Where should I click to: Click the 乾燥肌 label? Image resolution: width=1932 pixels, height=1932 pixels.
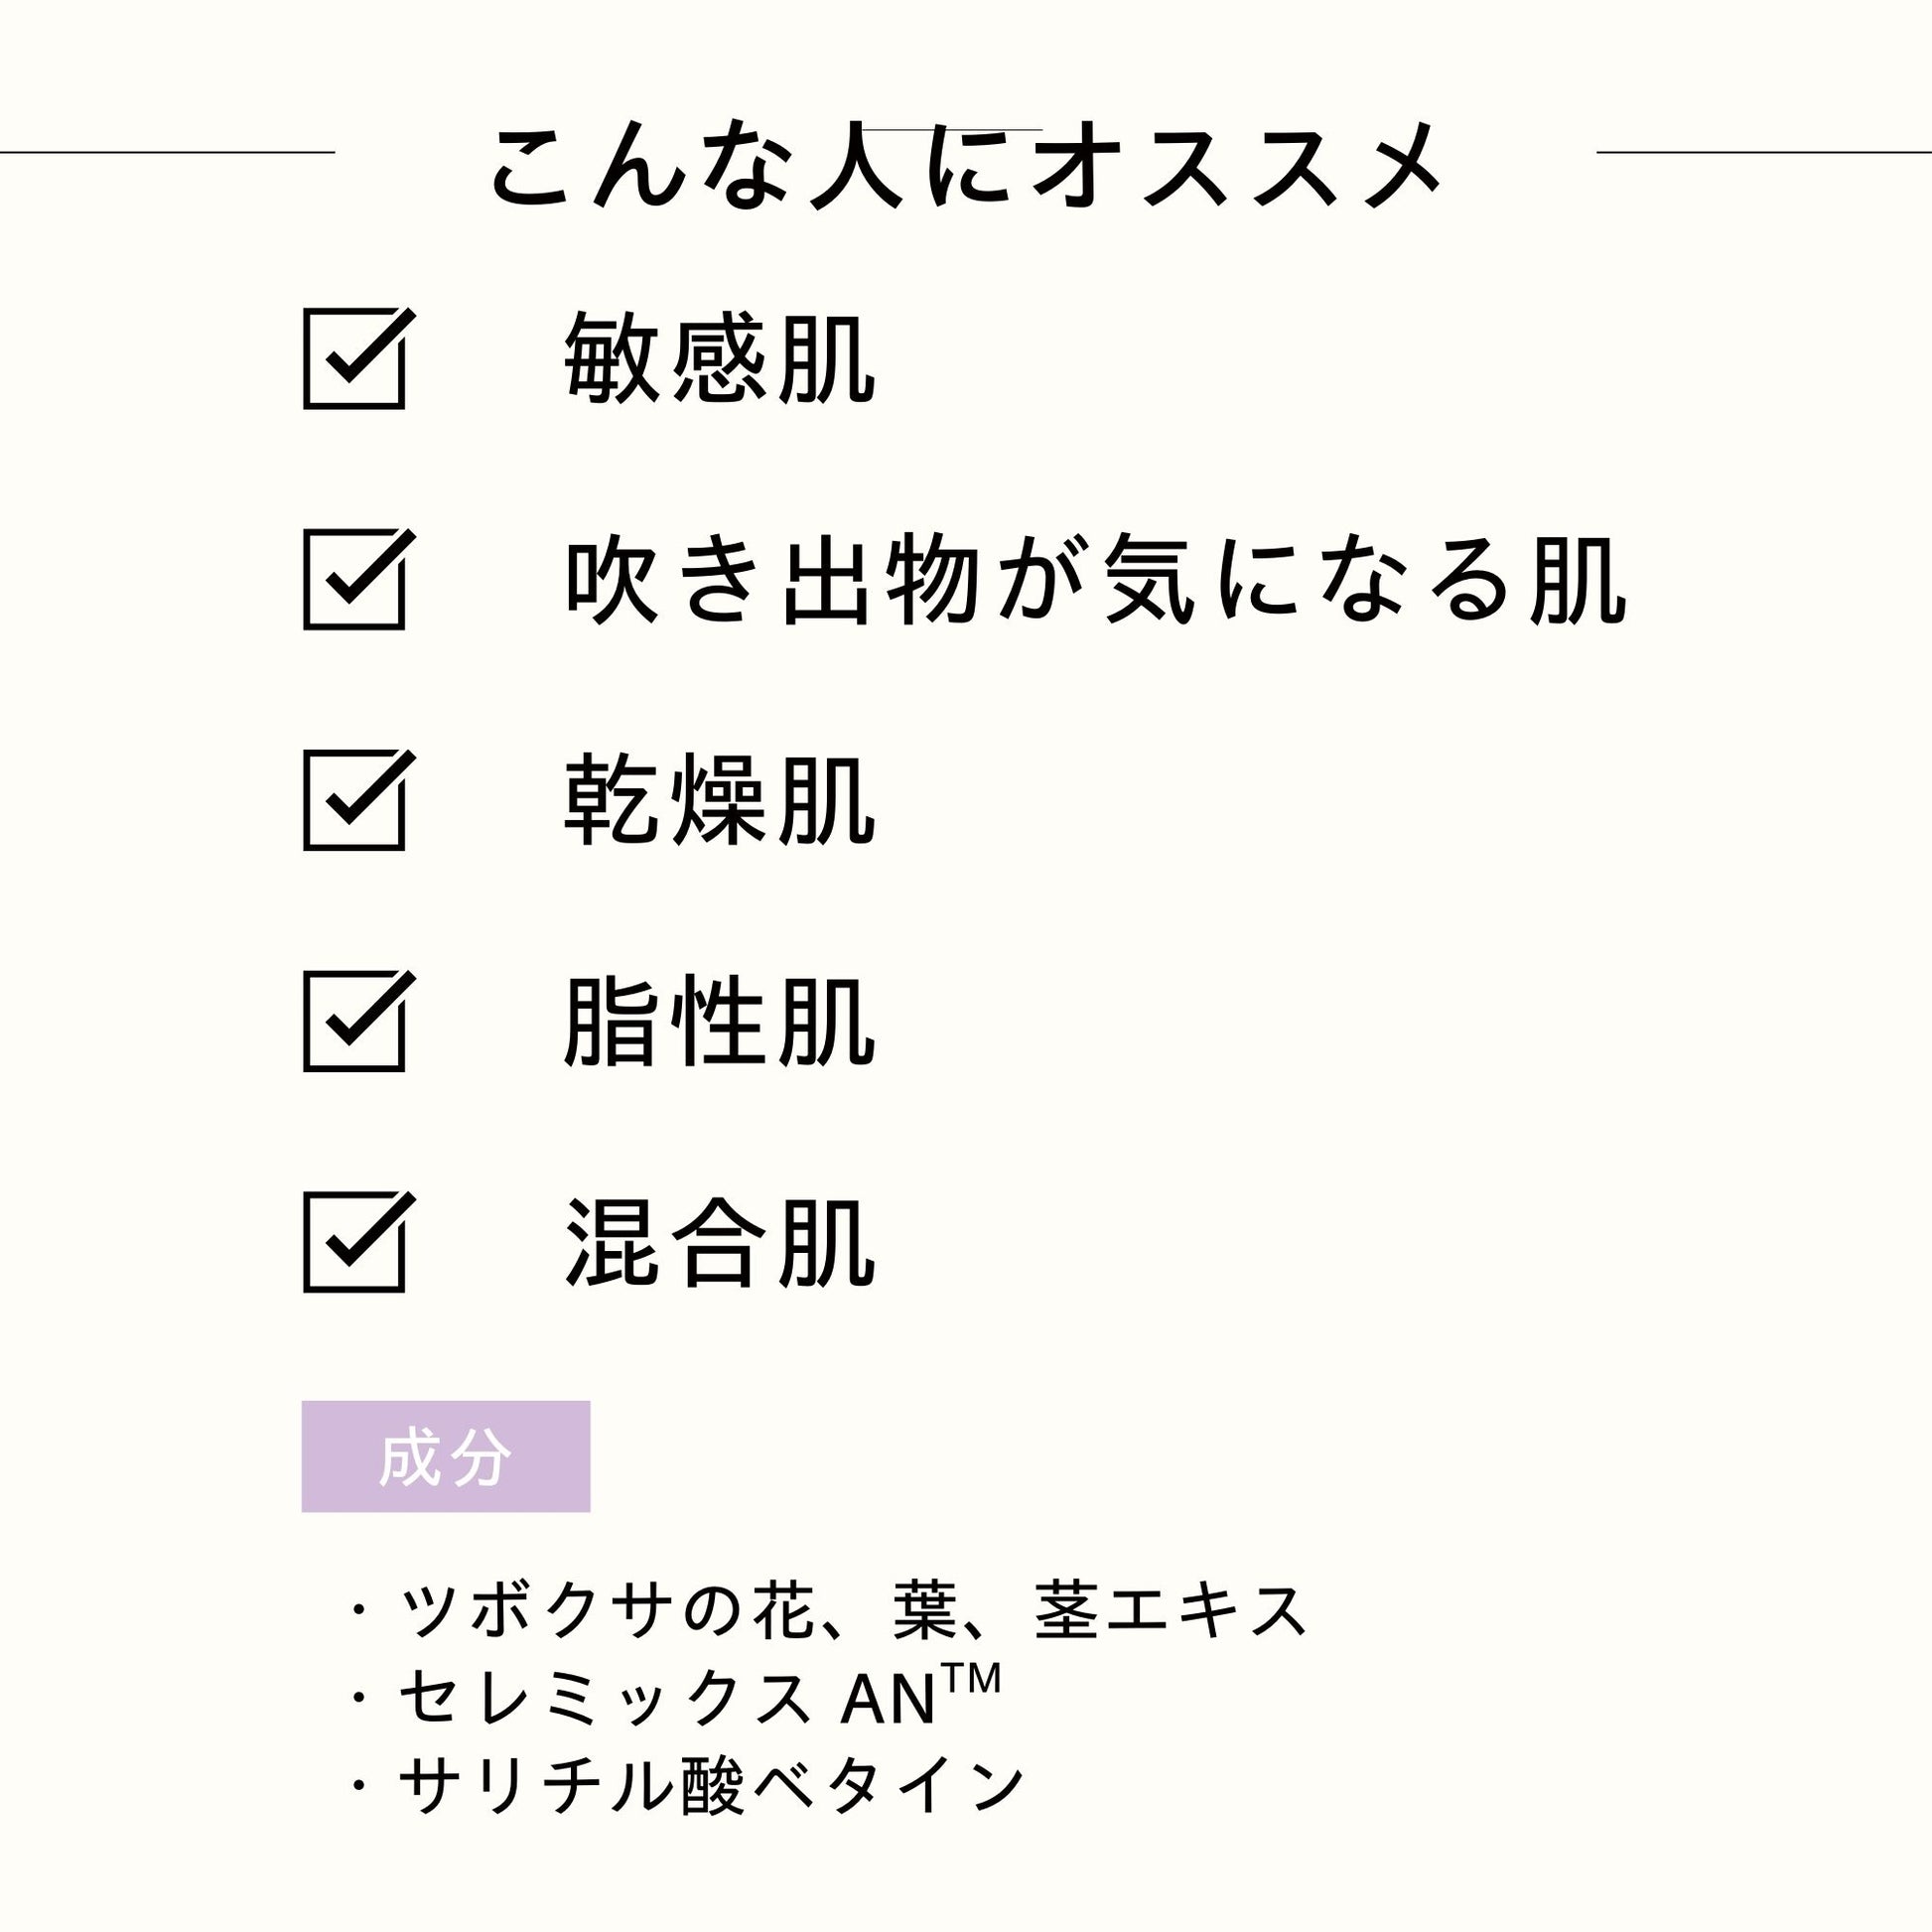[720, 801]
